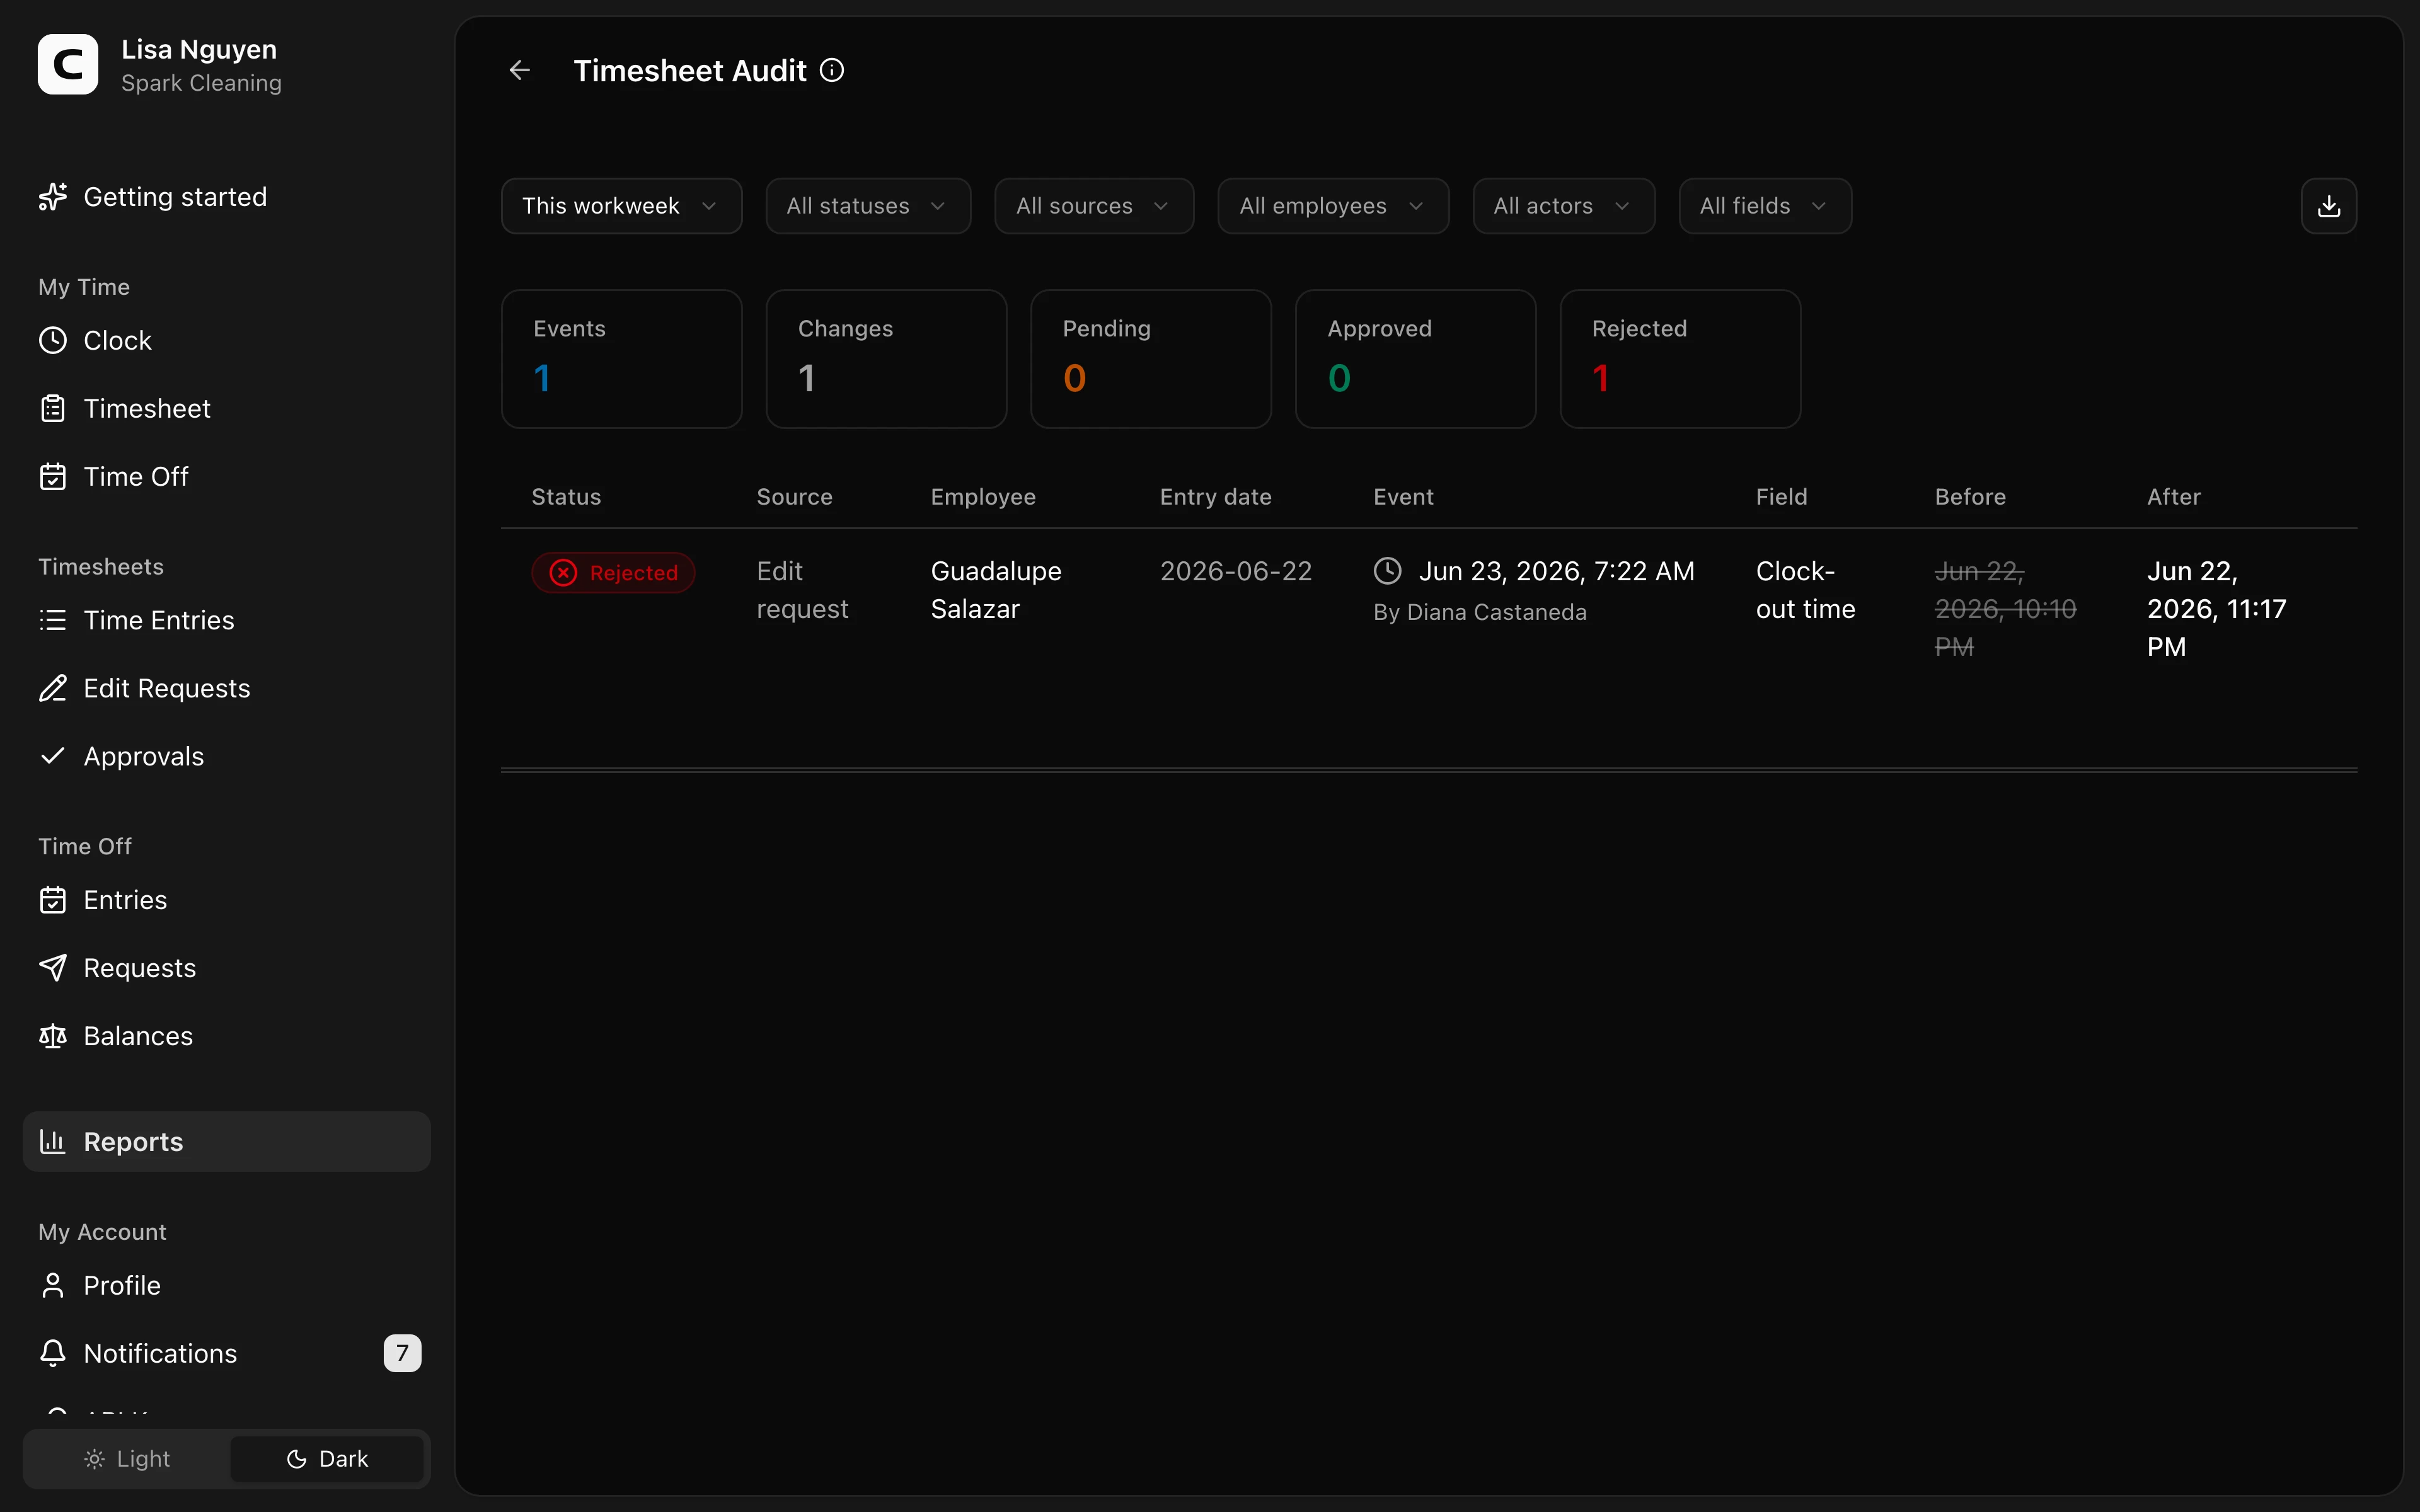Click the Profile person icon
This screenshot has width=2420, height=1512.
pos(53,1286)
